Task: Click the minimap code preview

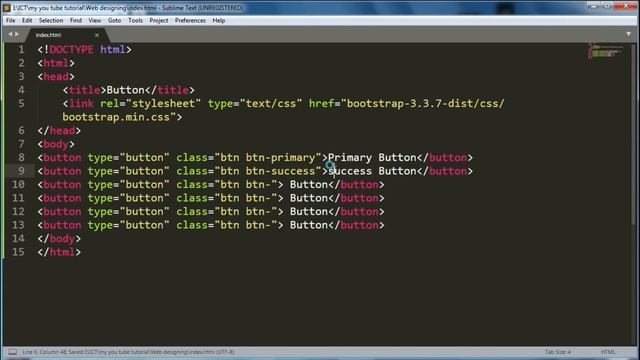Action: pyautogui.click(x=606, y=51)
